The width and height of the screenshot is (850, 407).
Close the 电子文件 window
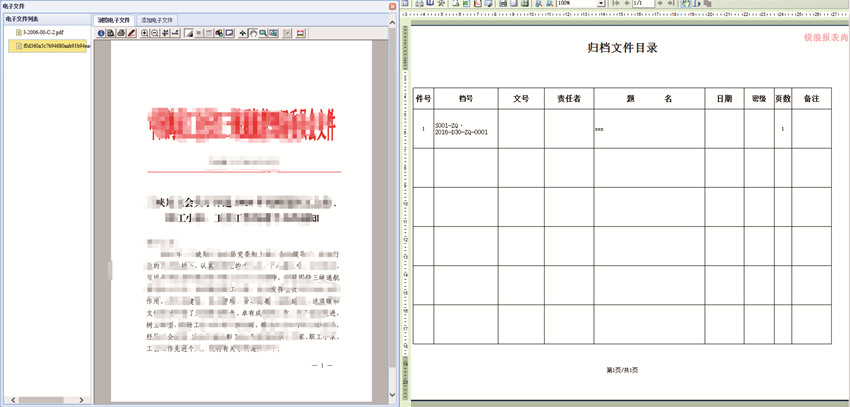click(x=390, y=6)
